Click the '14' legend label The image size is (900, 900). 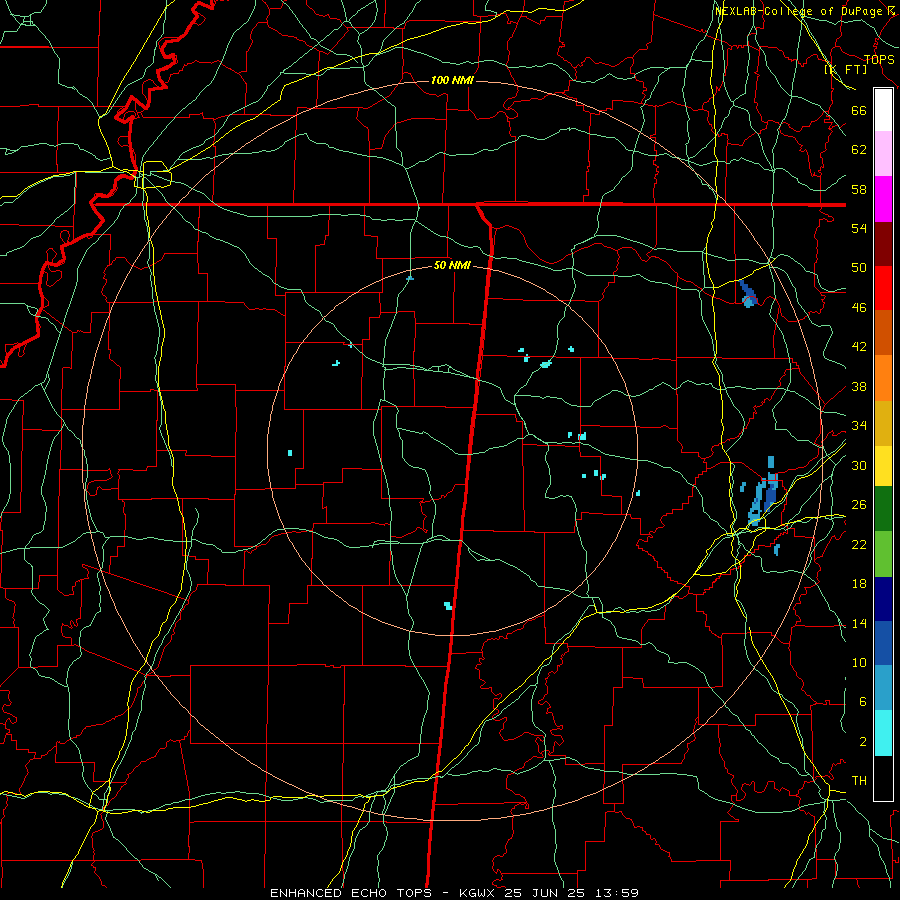tap(859, 623)
